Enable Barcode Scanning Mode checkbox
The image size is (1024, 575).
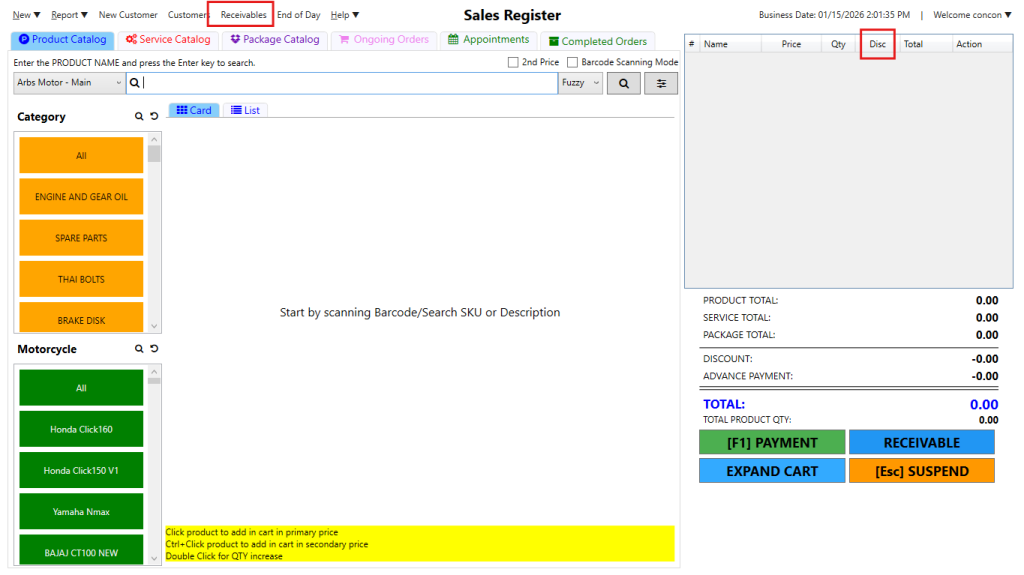coord(572,62)
